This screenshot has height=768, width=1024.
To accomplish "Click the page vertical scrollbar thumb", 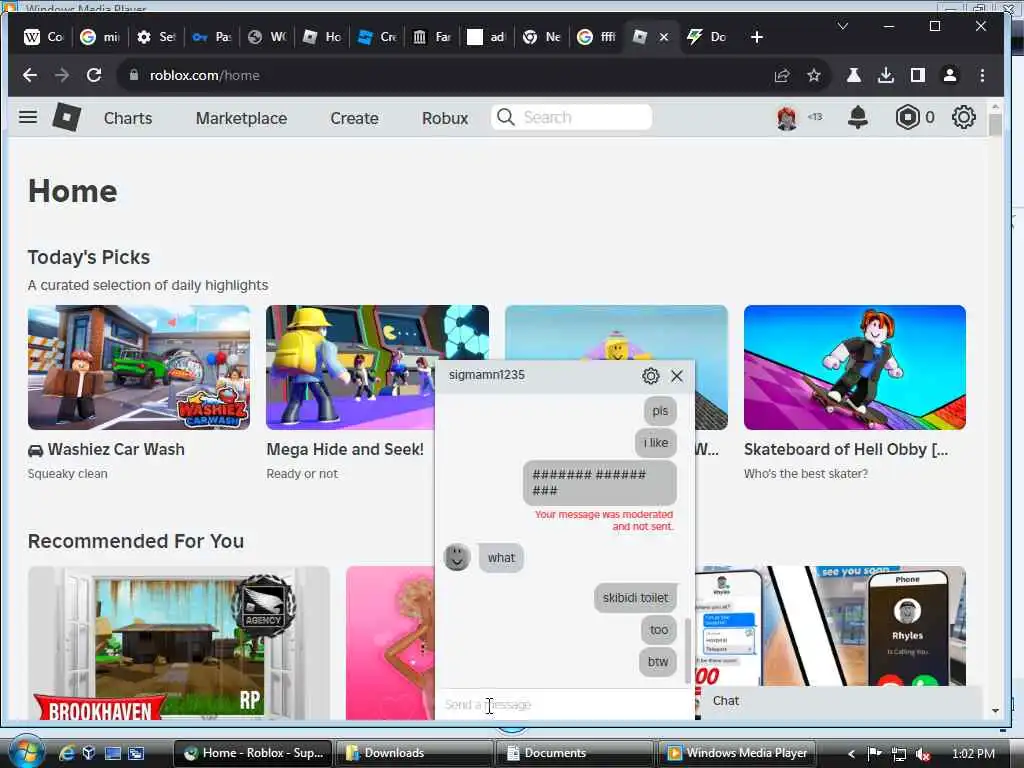I will point(995,124).
